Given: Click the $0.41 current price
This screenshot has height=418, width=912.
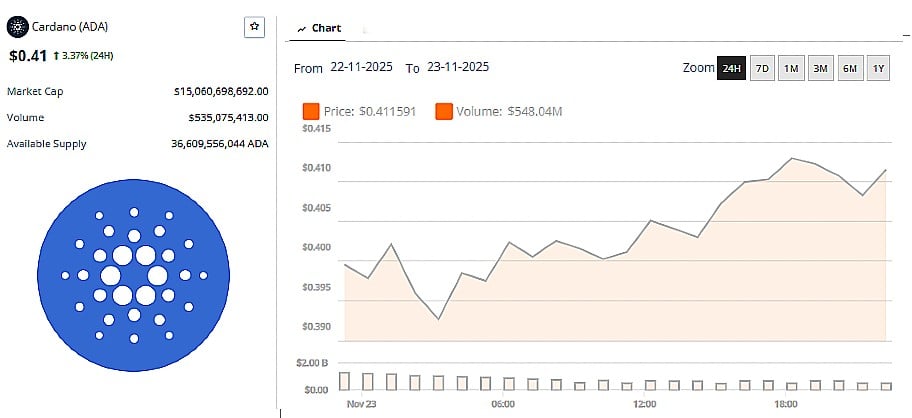Looking at the screenshot, I should tap(28, 56).
